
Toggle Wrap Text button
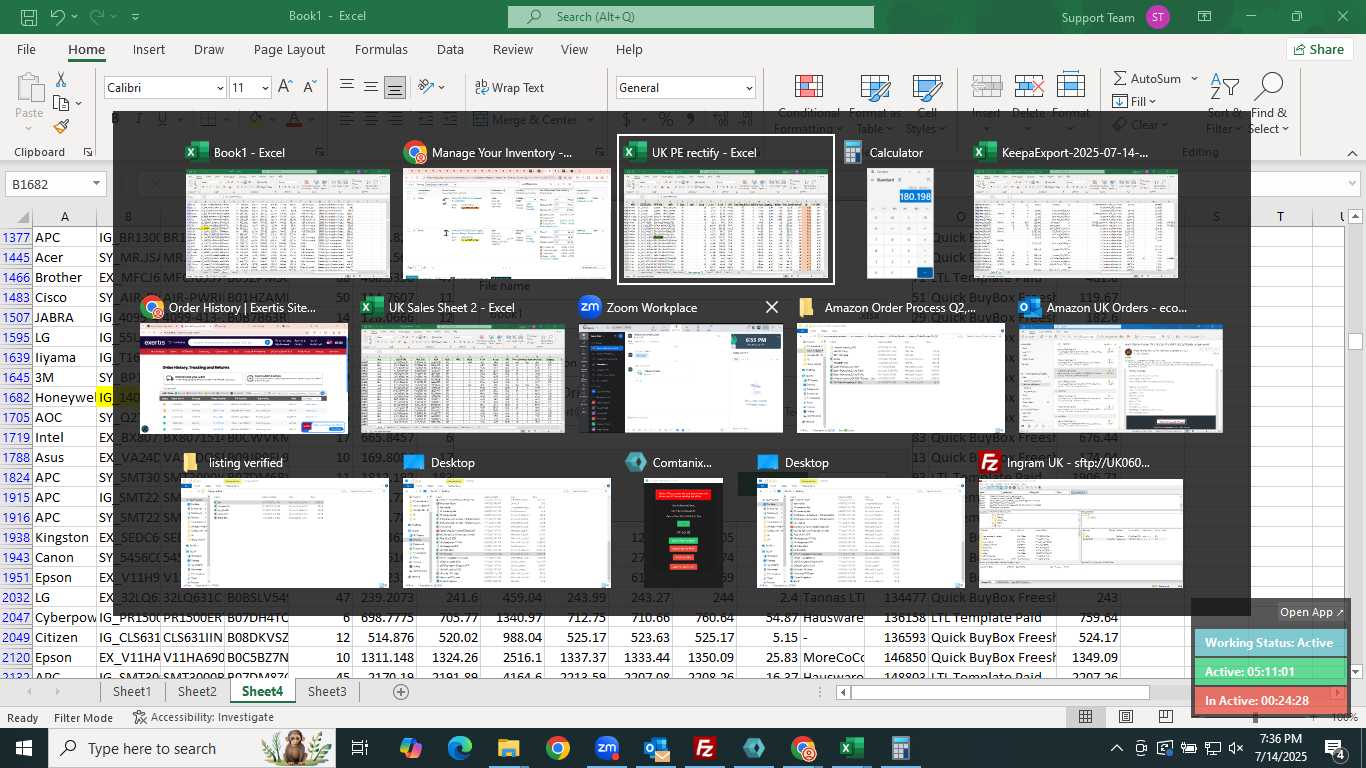(509, 88)
